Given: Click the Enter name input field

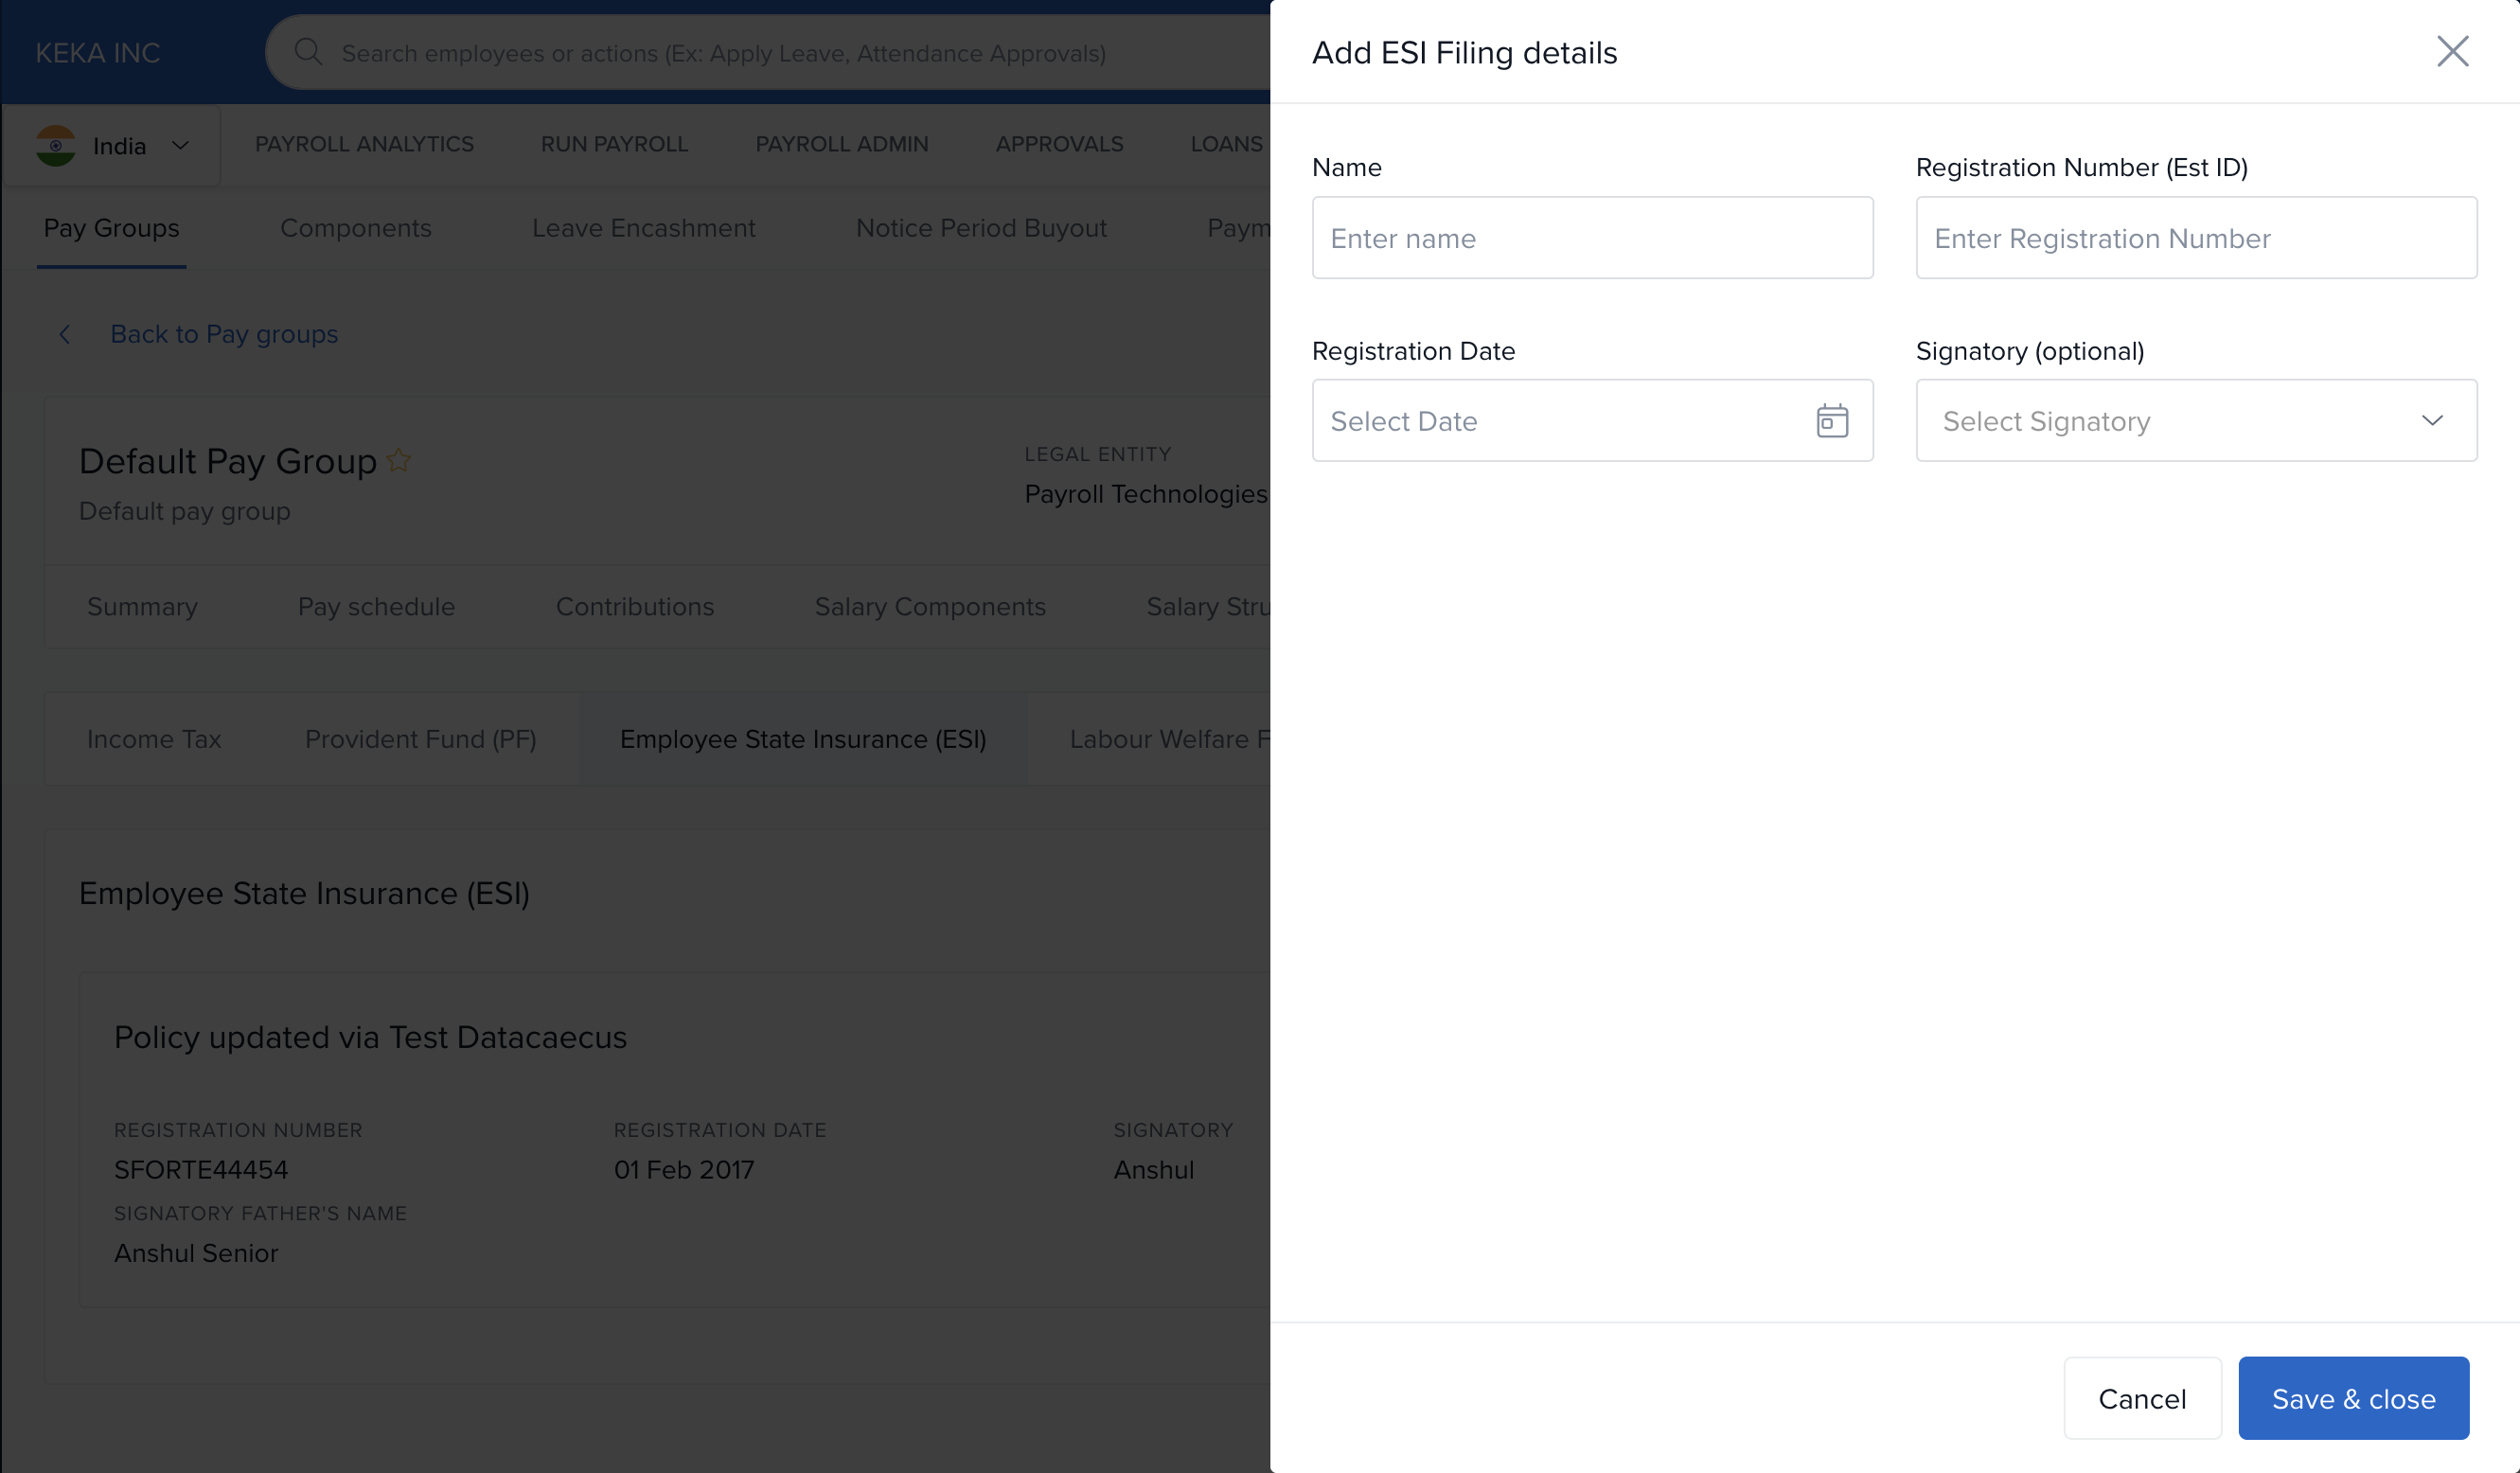Looking at the screenshot, I should tap(1591, 238).
